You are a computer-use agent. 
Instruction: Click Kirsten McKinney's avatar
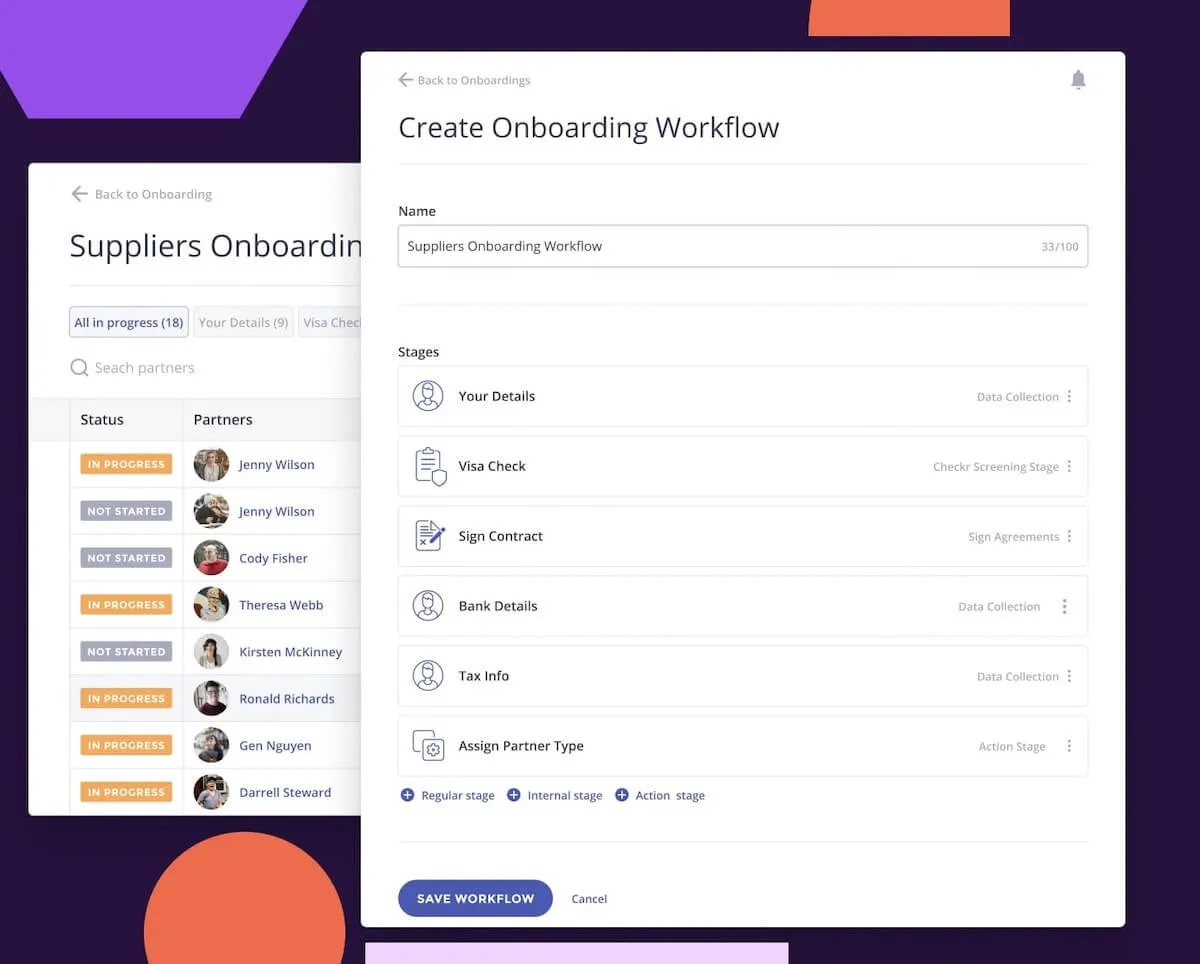pos(211,652)
